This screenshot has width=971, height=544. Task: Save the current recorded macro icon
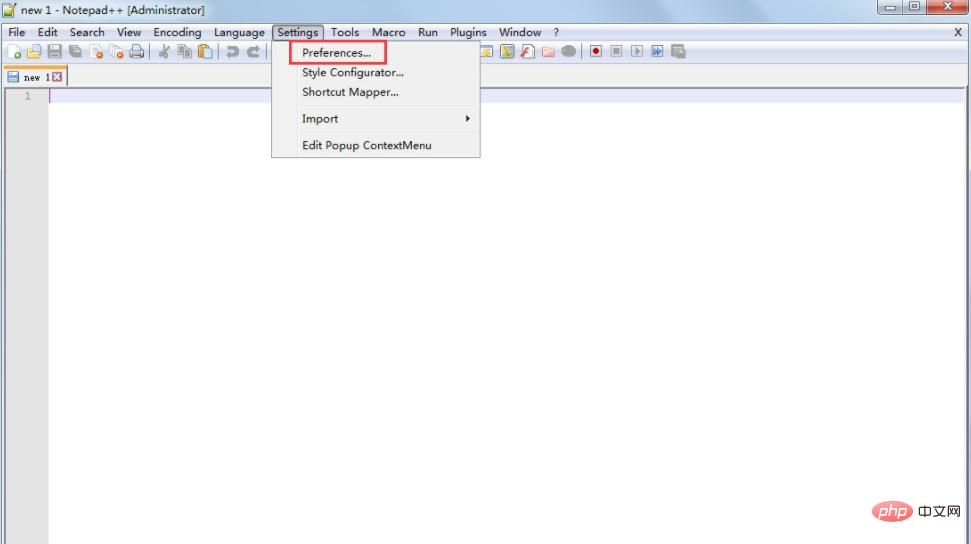click(x=678, y=51)
